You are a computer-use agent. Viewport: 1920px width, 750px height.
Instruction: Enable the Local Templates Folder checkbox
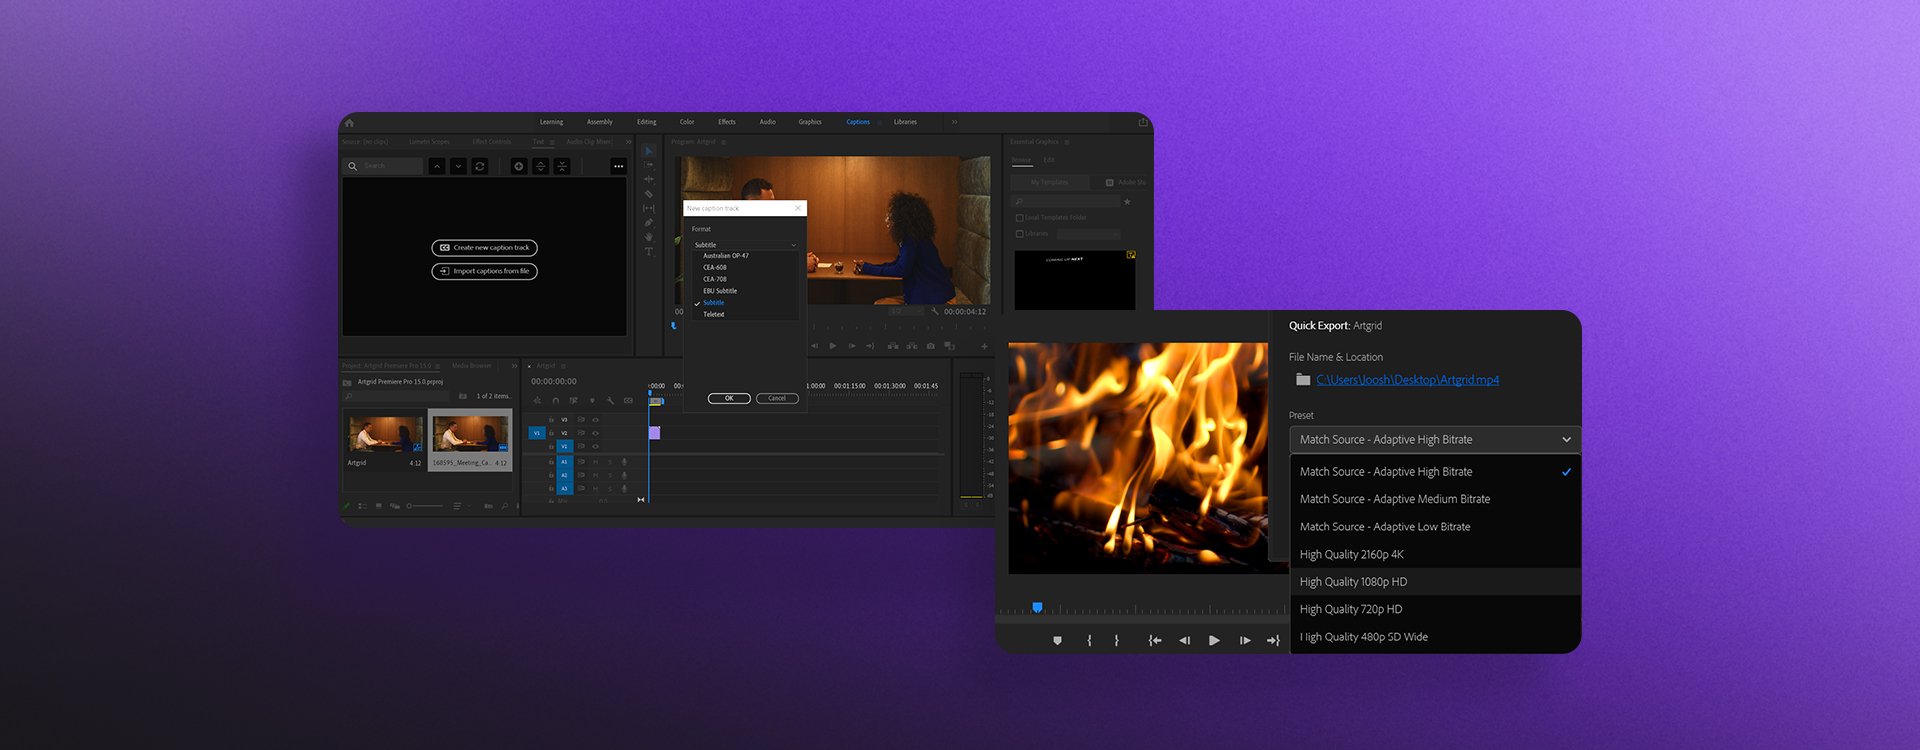tap(1019, 217)
